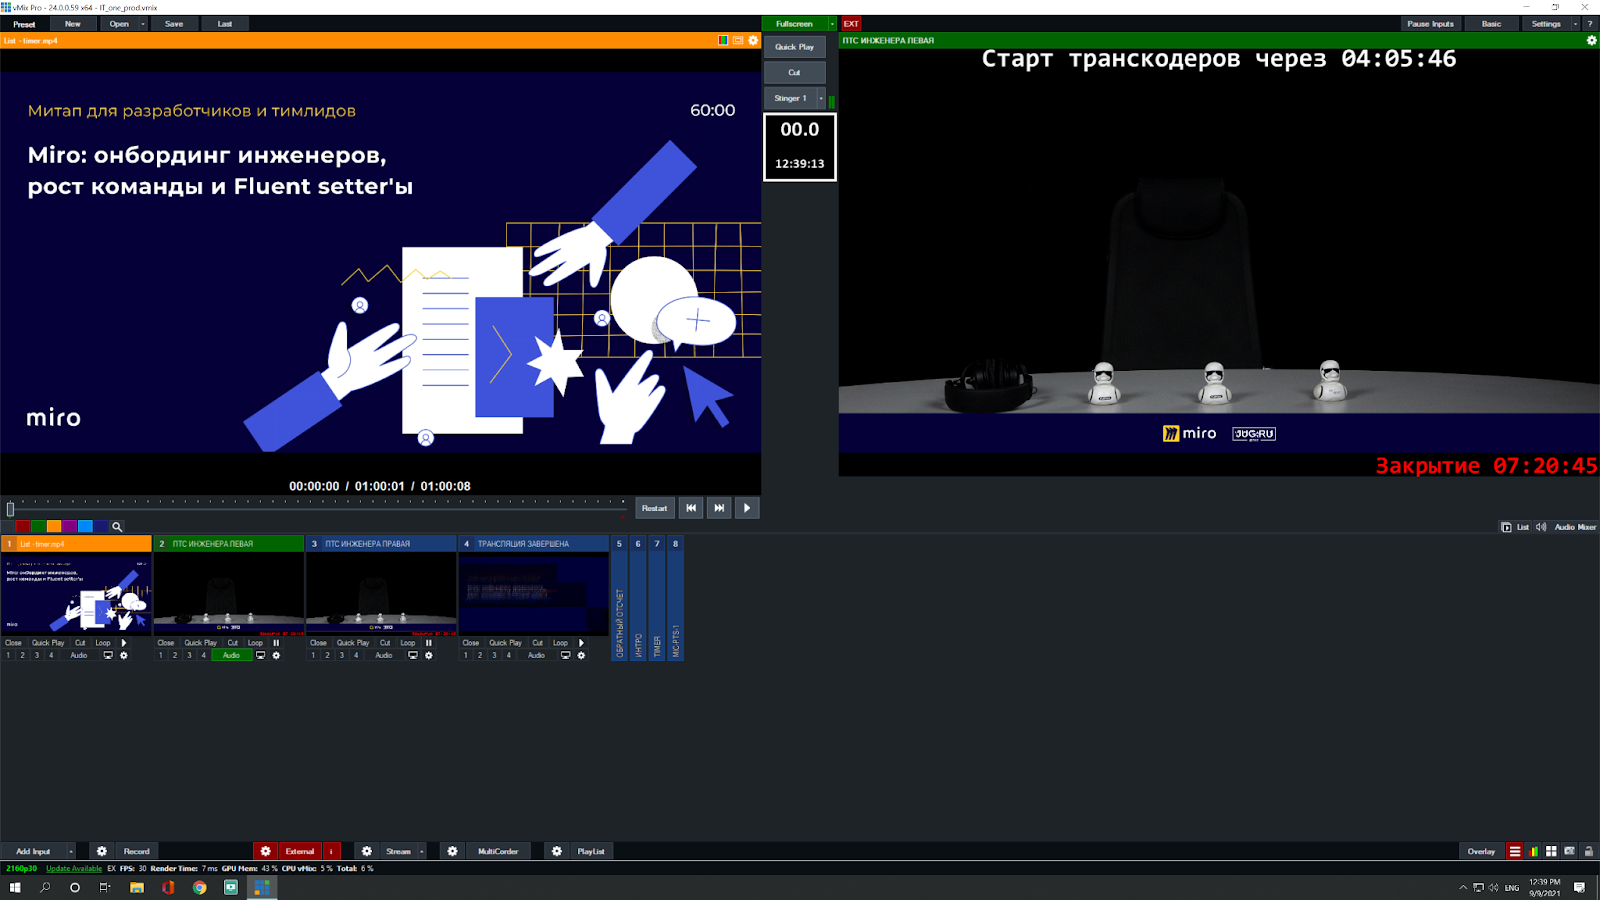
Task: Select the orange colour category swatch
Action: point(54,526)
